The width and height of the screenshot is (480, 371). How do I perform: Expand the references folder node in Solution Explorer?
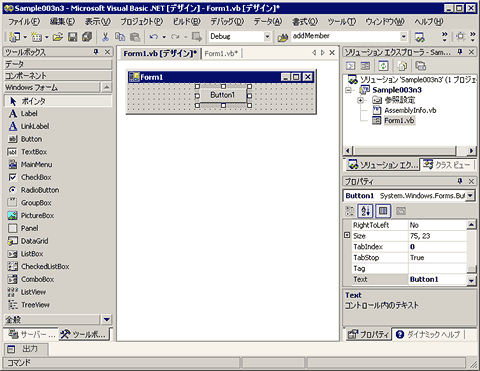pyautogui.click(x=360, y=100)
